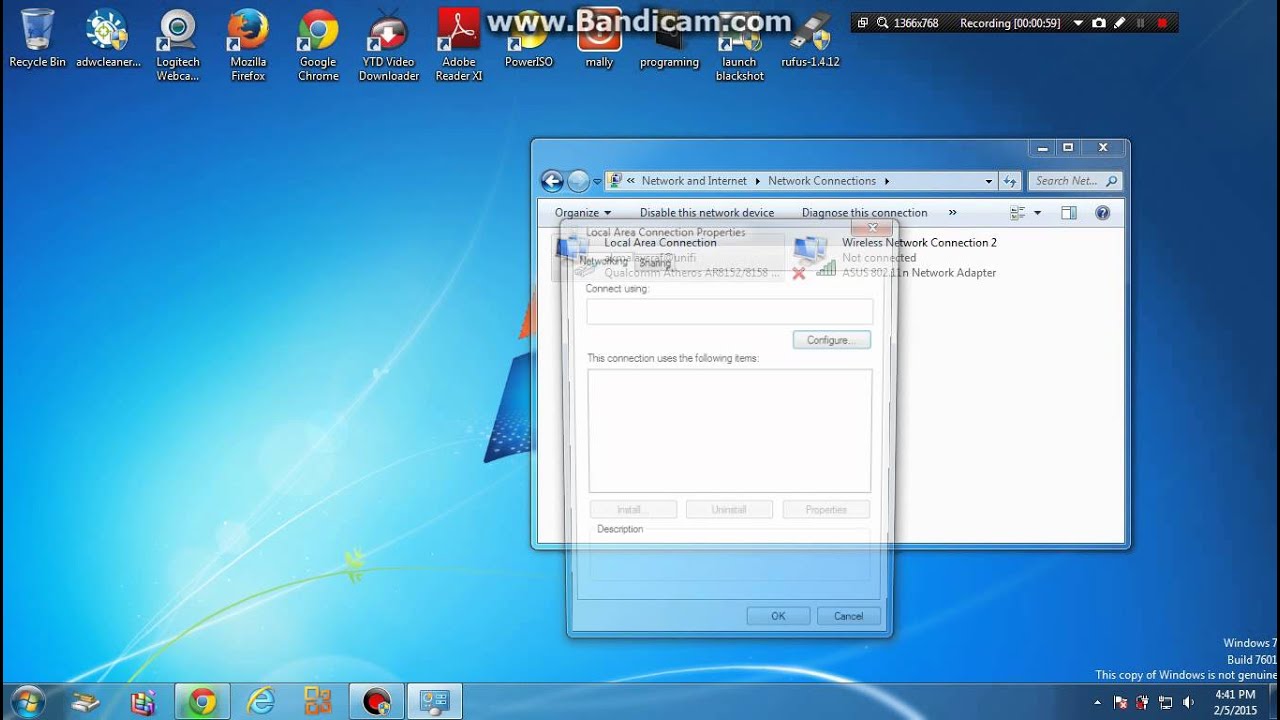Open launch blackshot desktop shortcut
The height and width of the screenshot is (720, 1280).
740,47
